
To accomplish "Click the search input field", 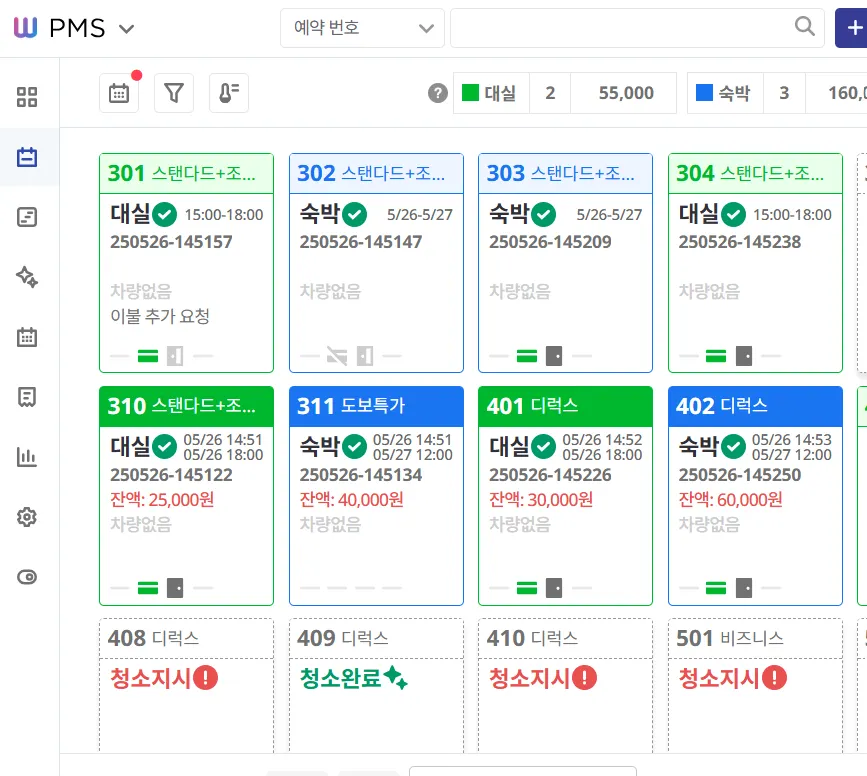I will coord(637,28).
